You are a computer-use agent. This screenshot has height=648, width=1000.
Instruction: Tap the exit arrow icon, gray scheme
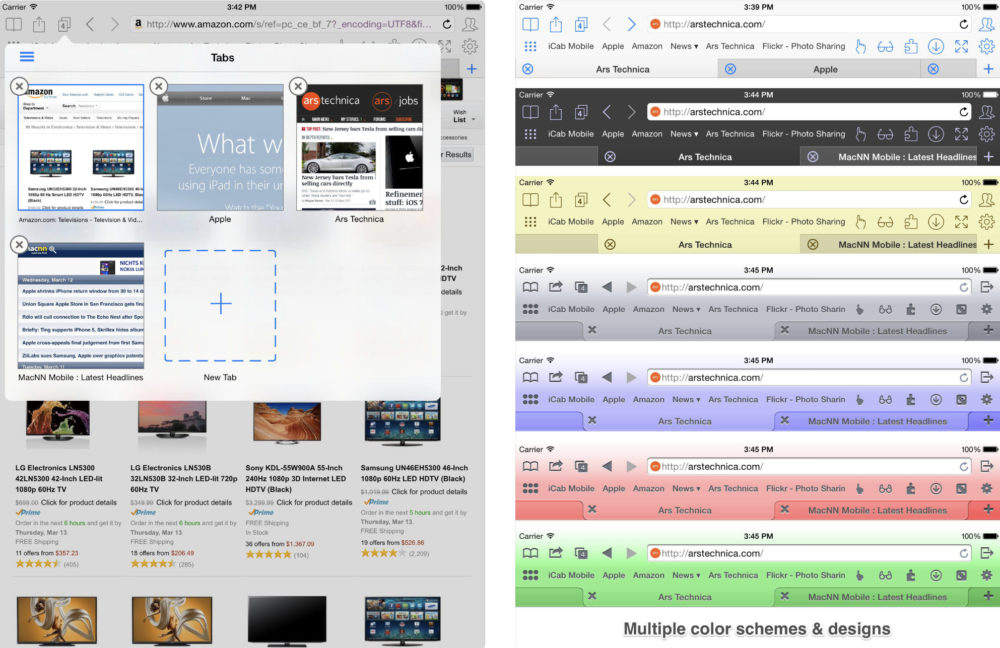point(987,287)
